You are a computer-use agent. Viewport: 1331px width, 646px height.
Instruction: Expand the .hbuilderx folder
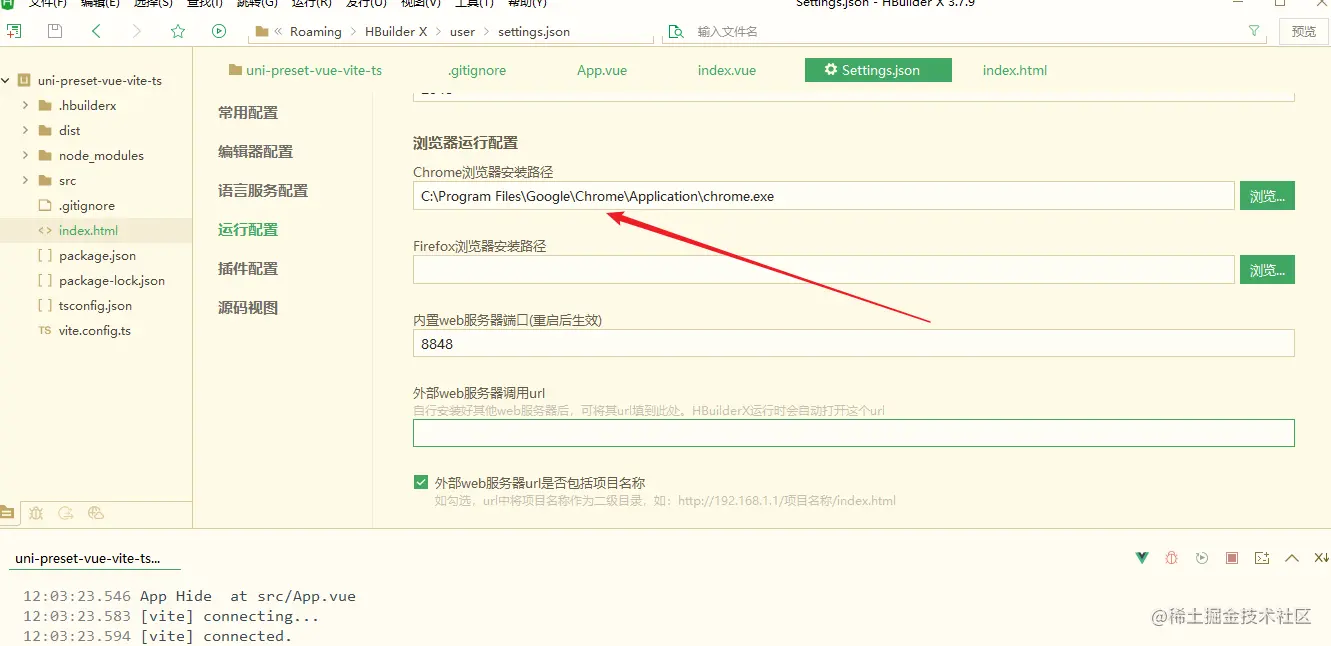[26, 105]
